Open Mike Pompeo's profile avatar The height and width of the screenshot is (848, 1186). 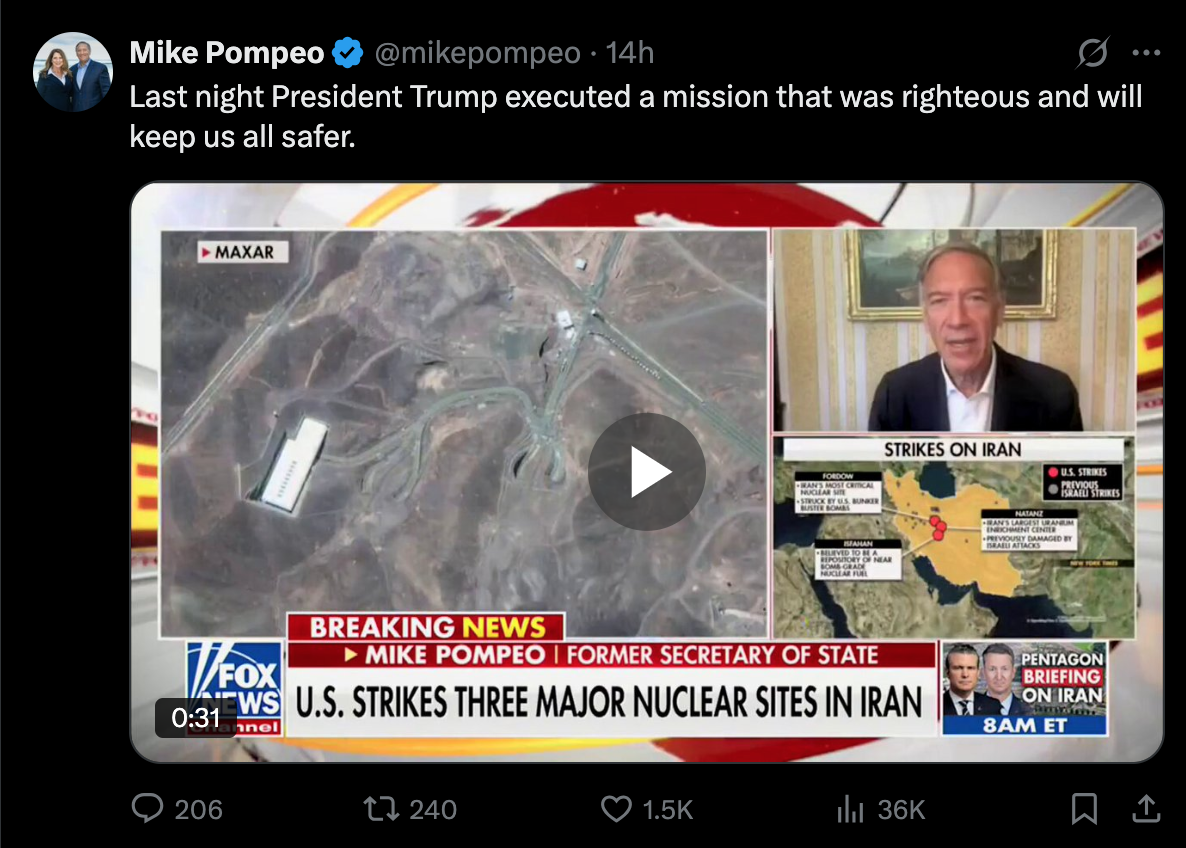click(x=73, y=72)
